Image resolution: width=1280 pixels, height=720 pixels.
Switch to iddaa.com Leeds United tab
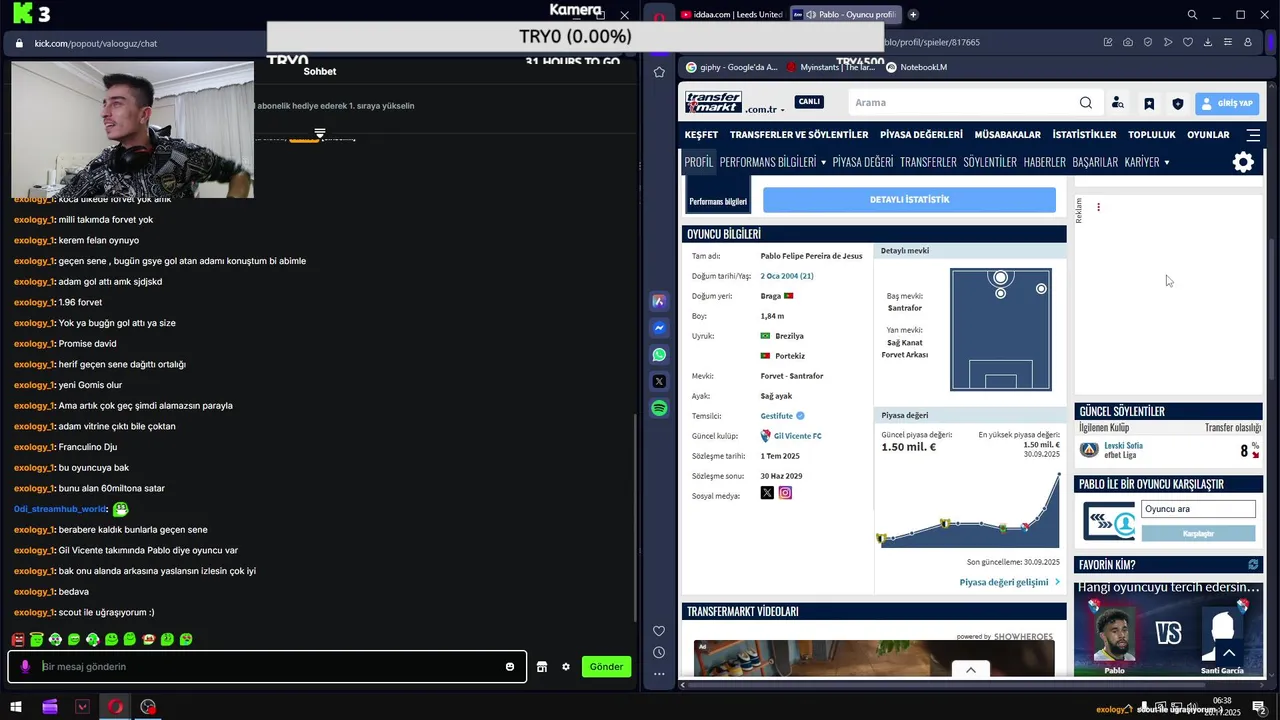tap(730, 15)
